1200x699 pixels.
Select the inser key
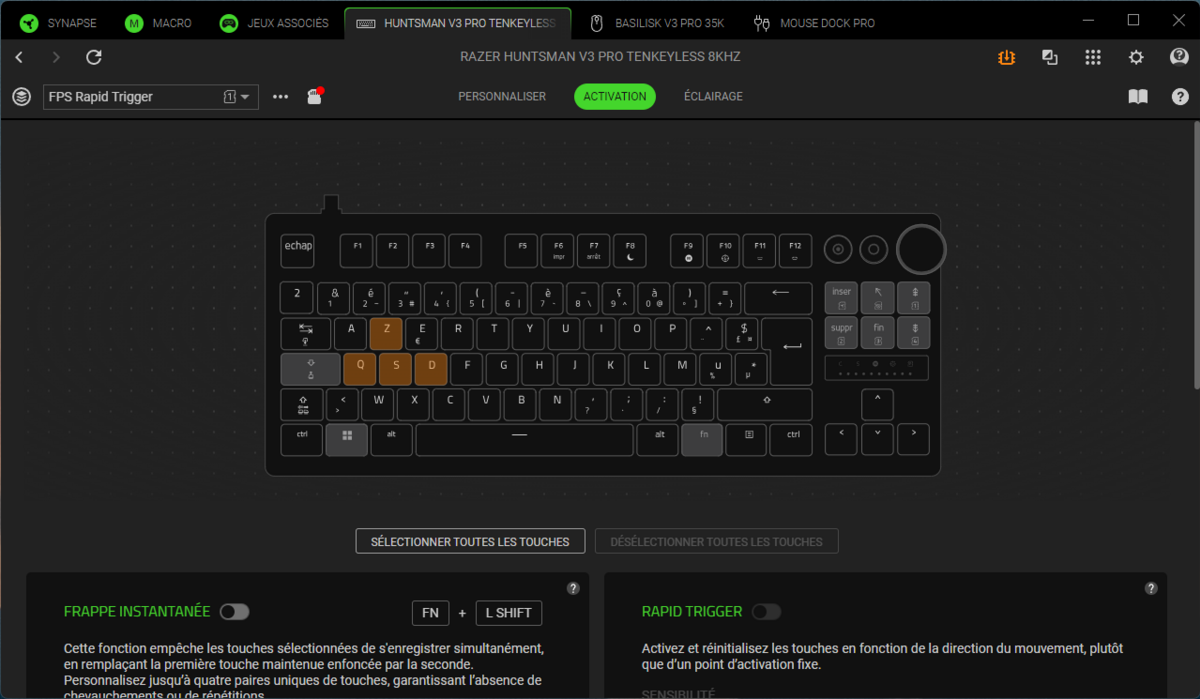(x=842, y=298)
